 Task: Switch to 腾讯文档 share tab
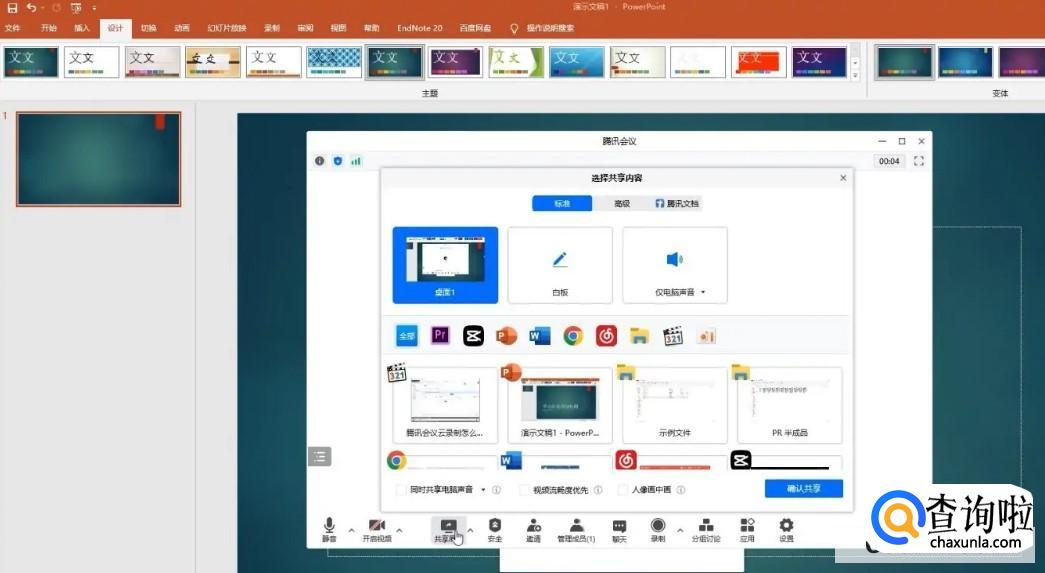coord(677,203)
